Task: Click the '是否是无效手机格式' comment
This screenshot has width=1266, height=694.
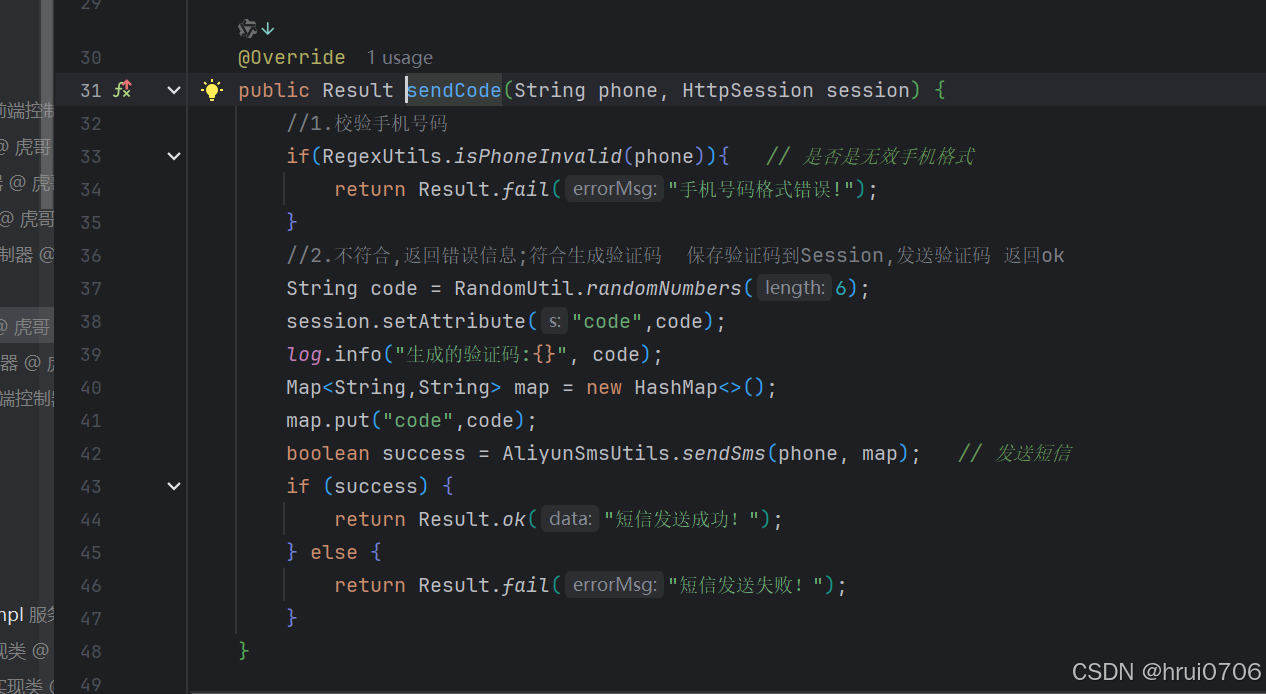Action: (x=870, y=156)
